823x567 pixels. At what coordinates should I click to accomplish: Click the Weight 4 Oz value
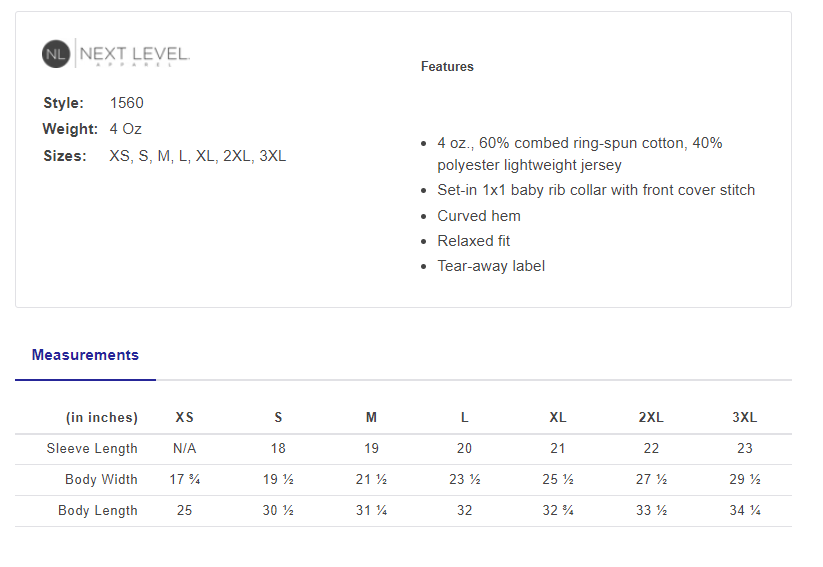127,129
